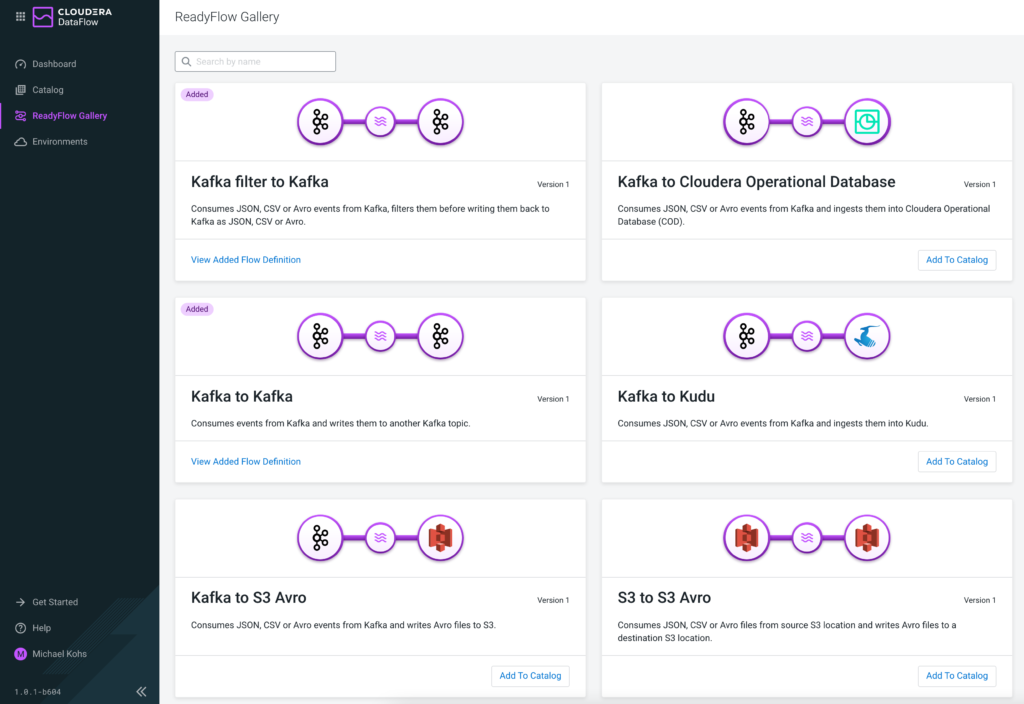This screenshot has height=704, width=1024.
Task: Select ReadyFlow Gallery in sidebar
Action: pos(69,116)
